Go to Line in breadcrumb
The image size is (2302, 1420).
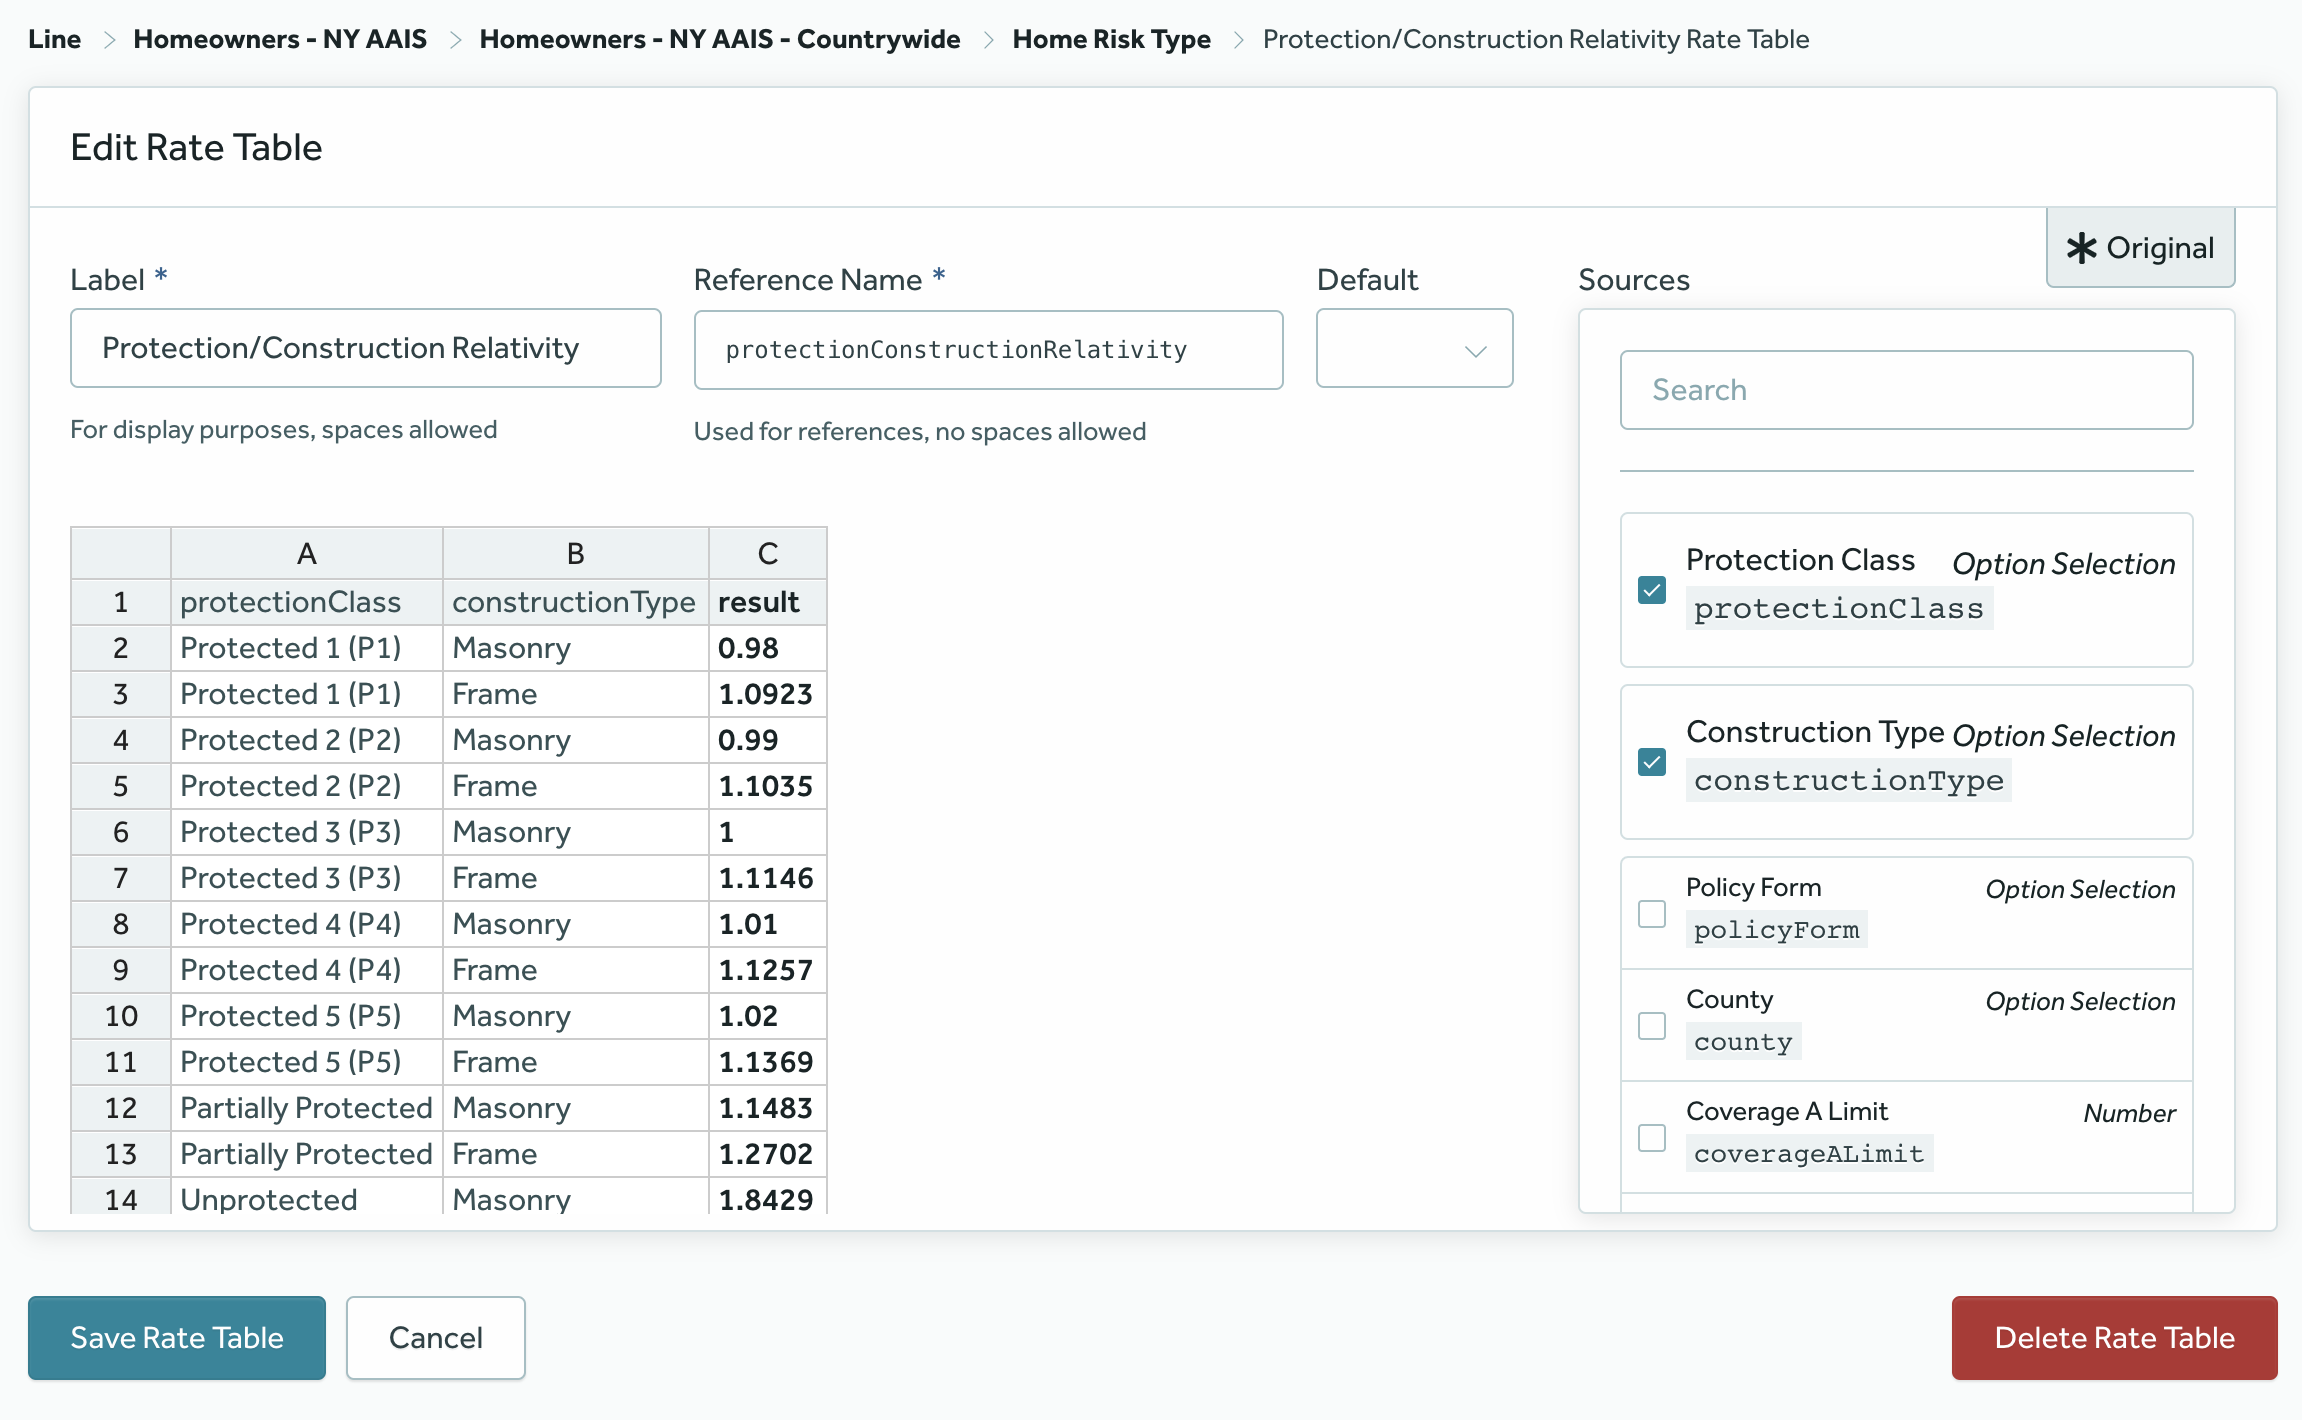54,39
